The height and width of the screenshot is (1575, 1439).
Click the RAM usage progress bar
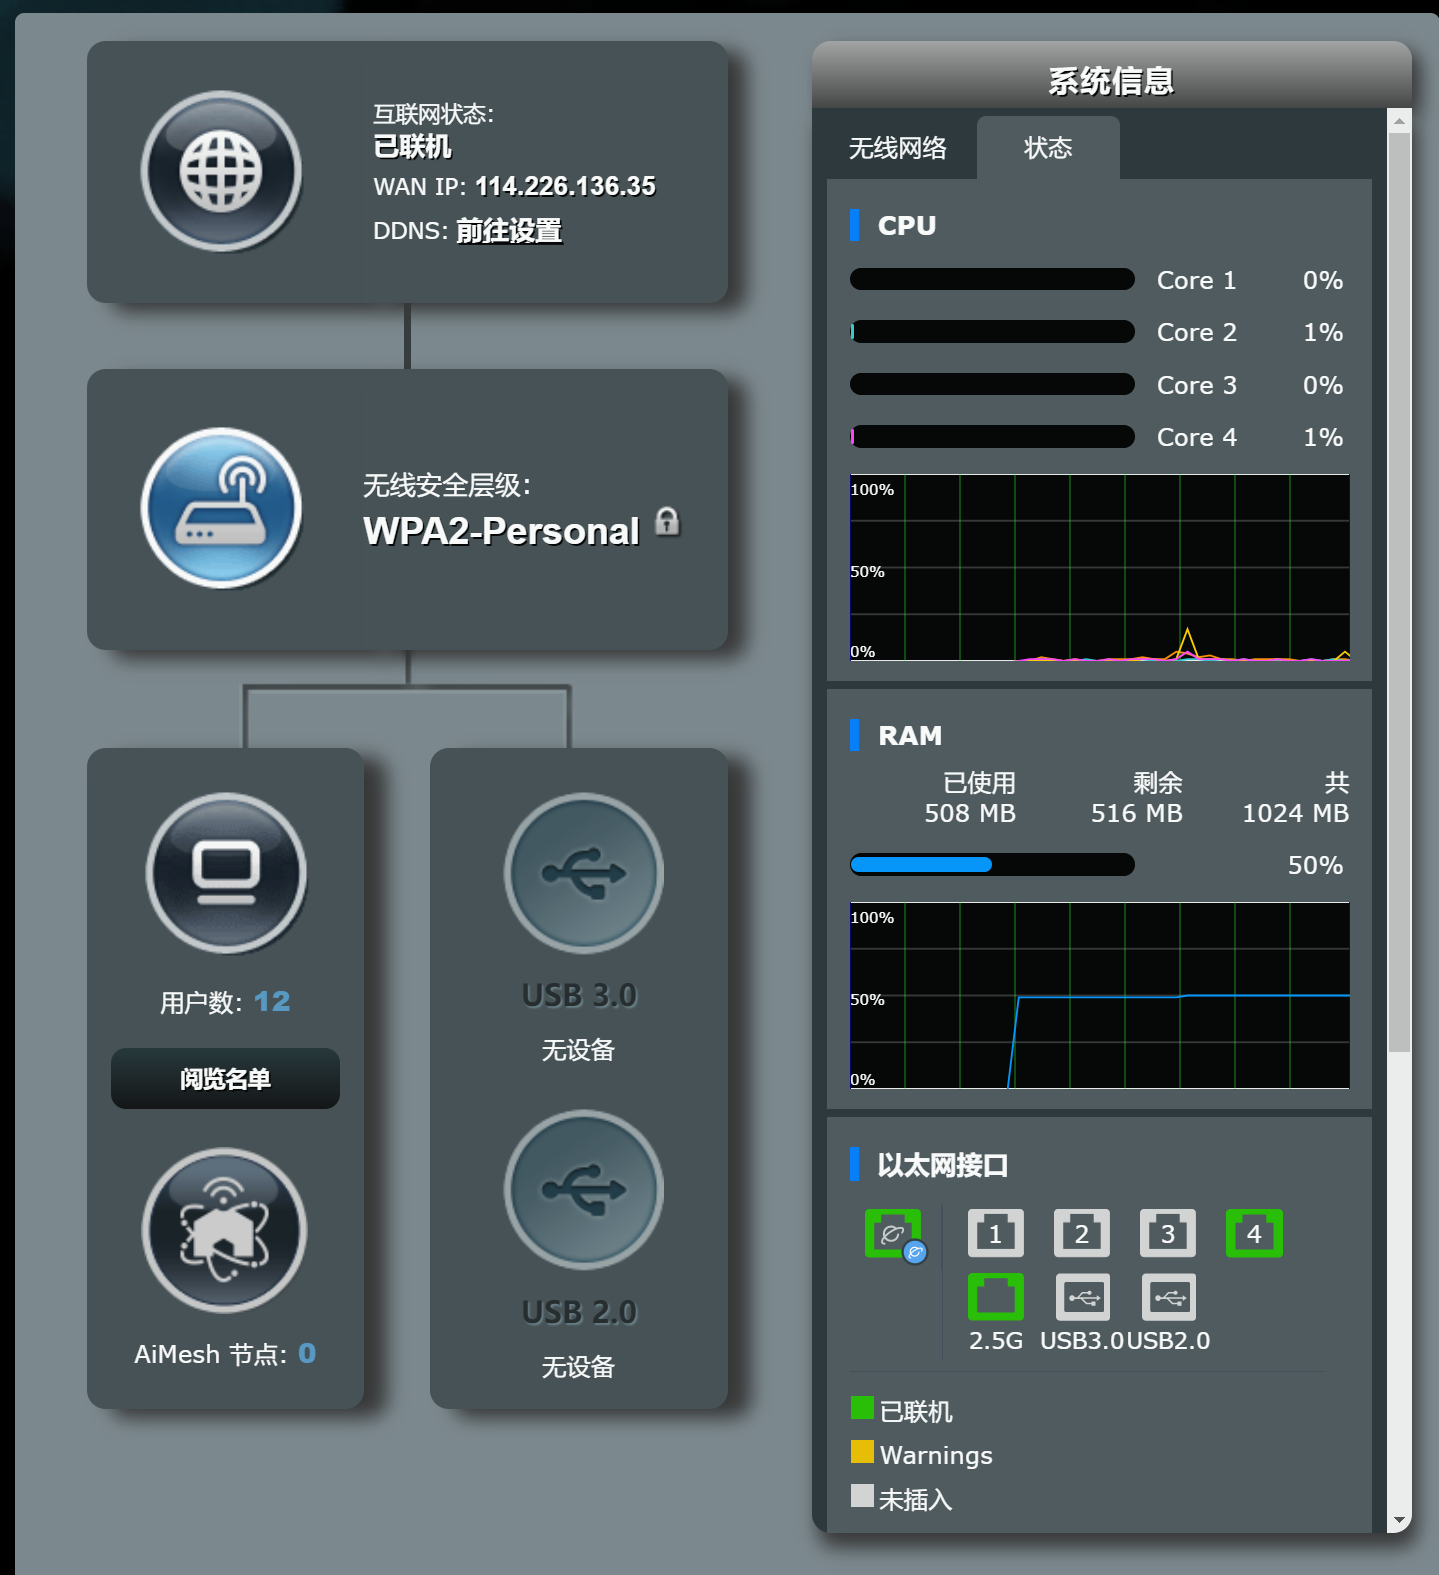click(x=991, y=864)
